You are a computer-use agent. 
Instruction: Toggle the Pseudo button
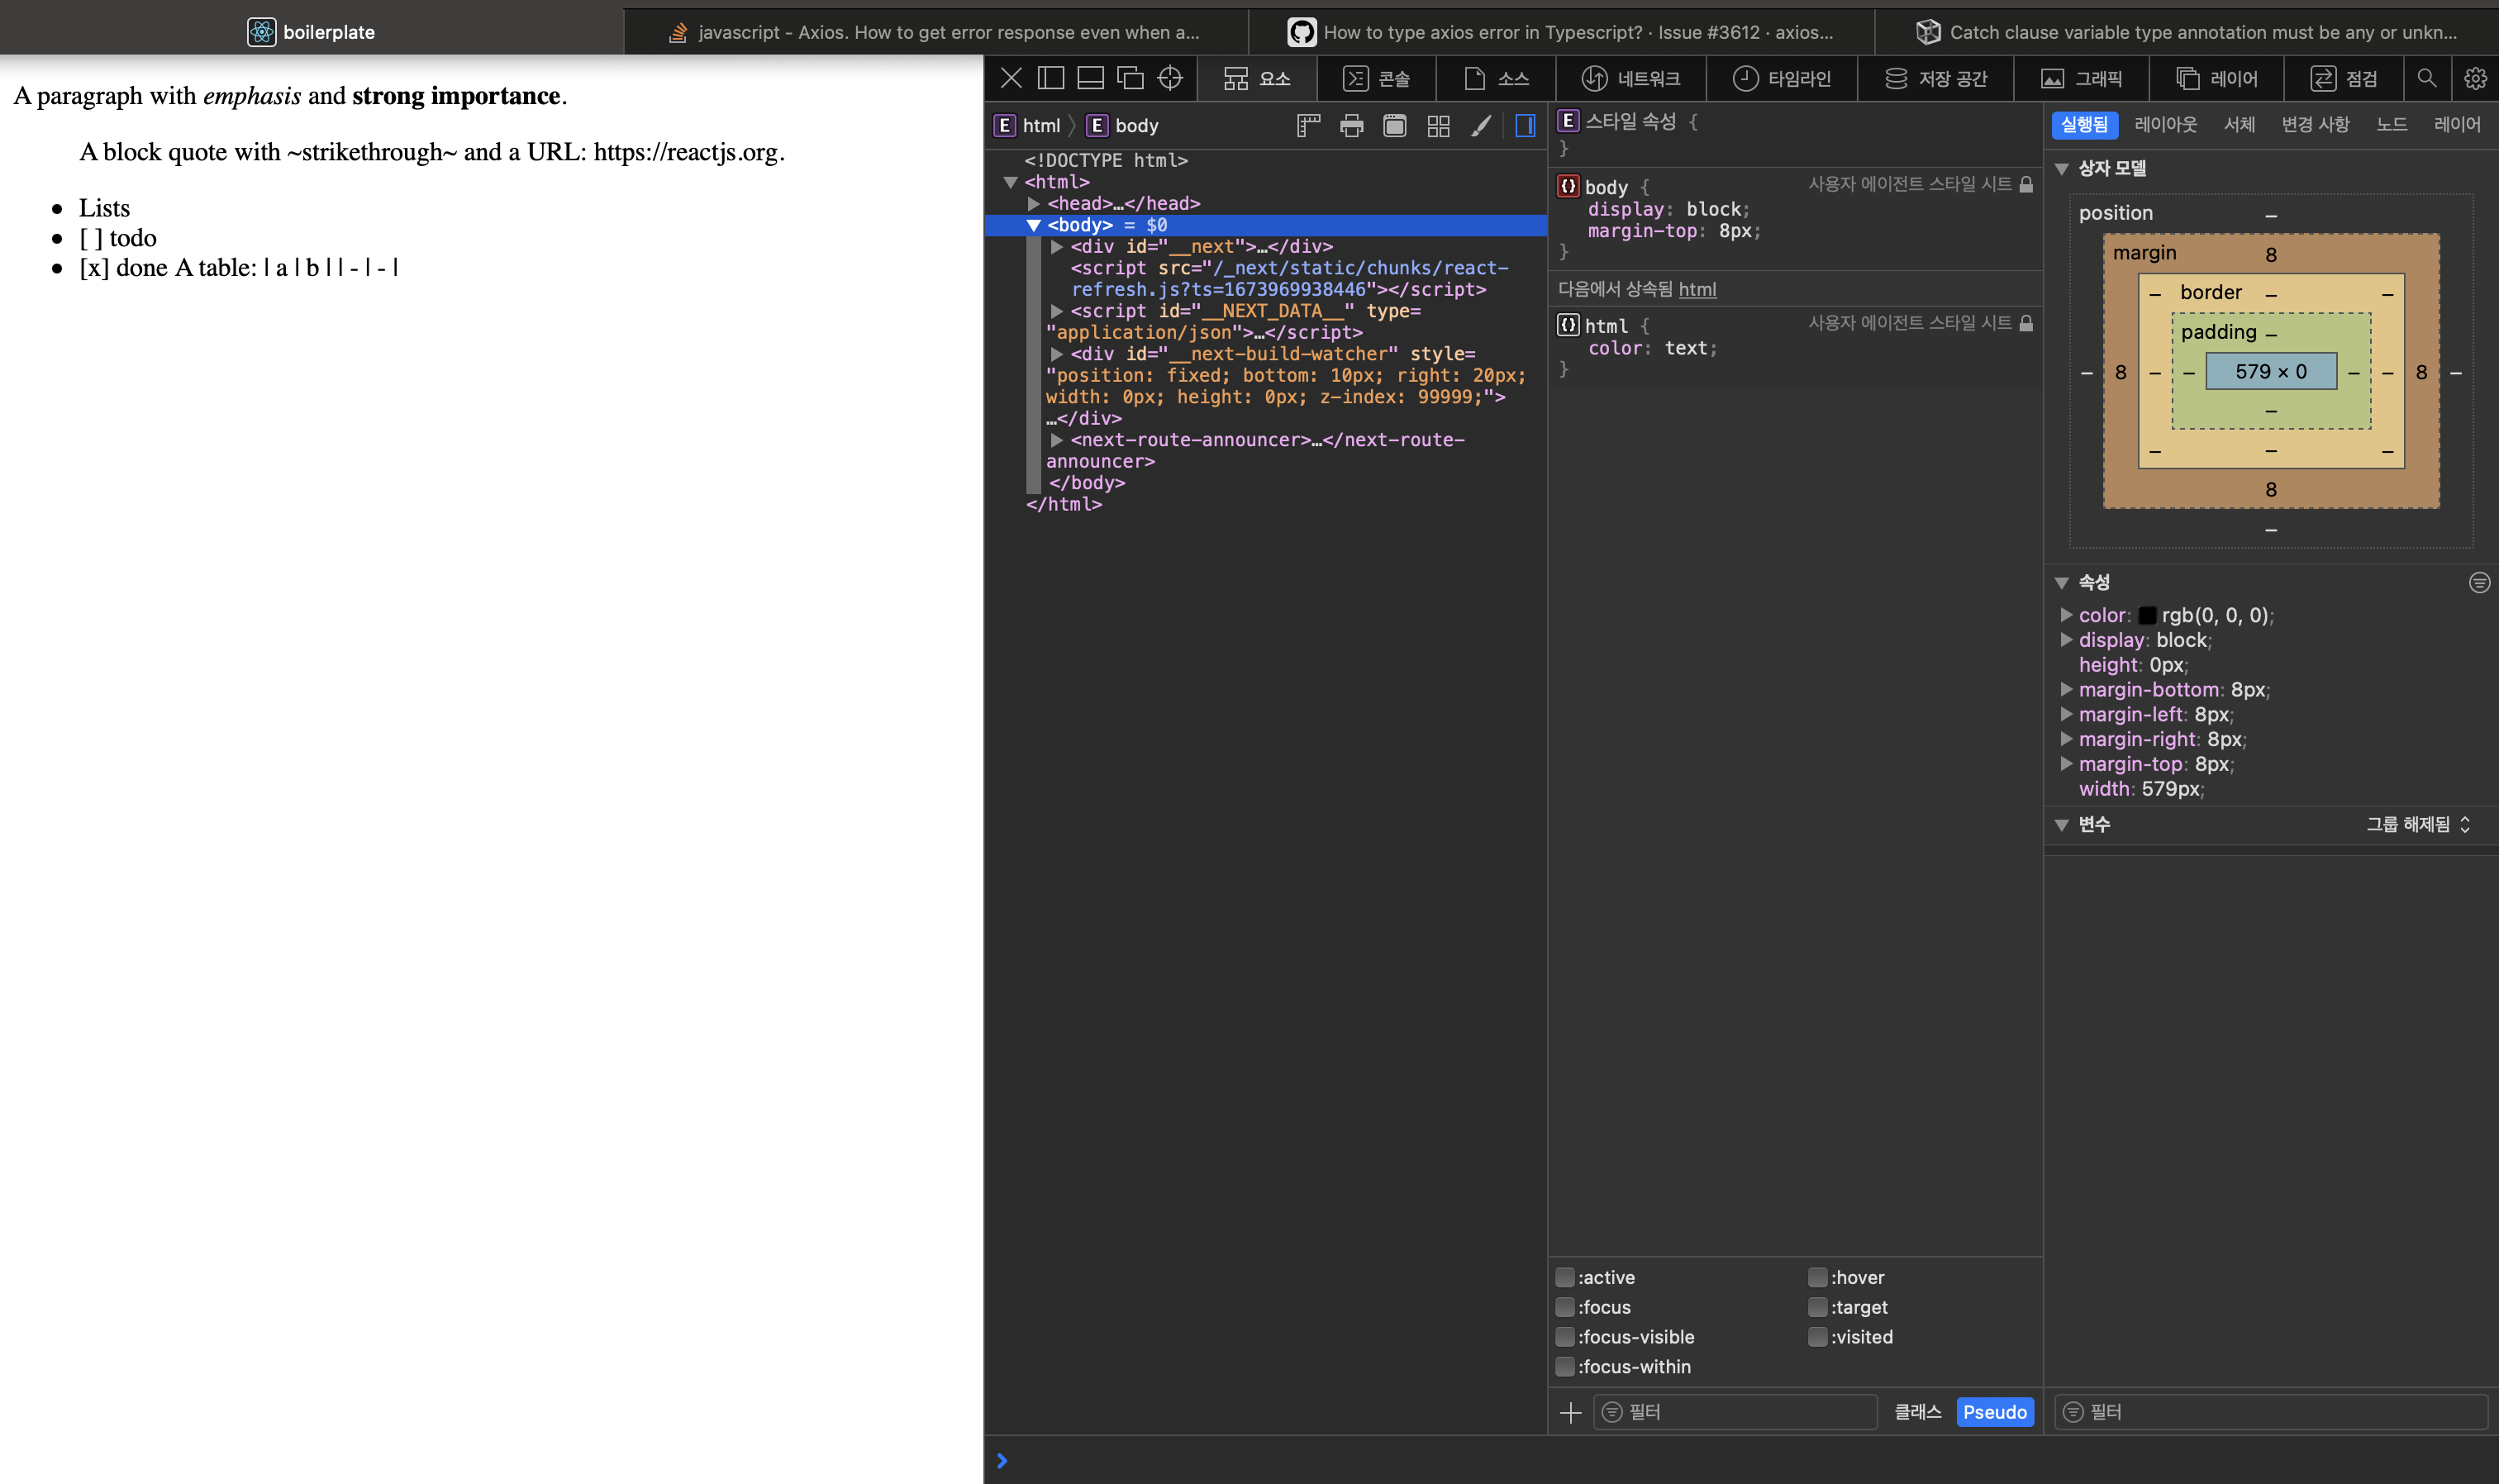1994,1412
